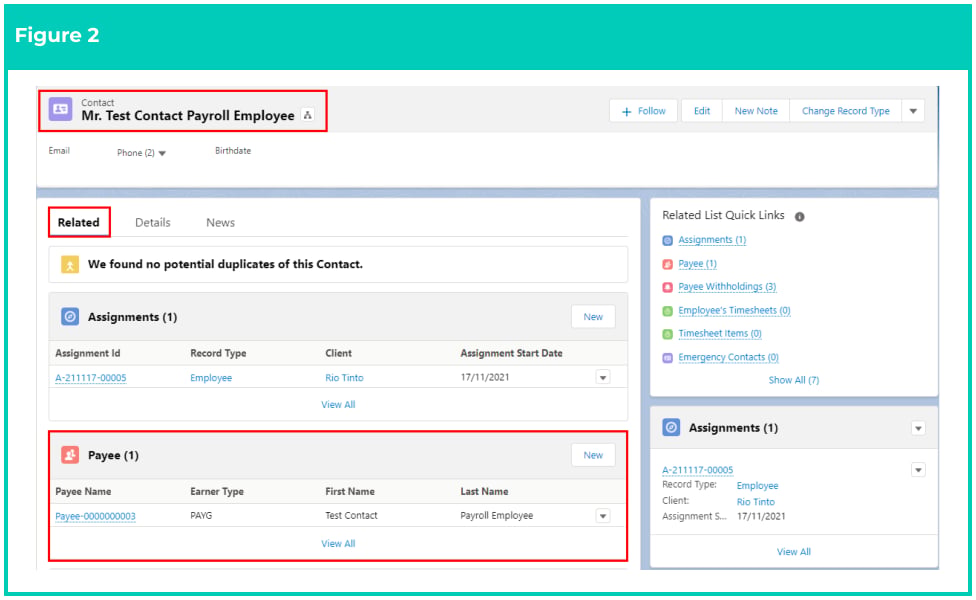Screen dimensions: 976x600
Task: Switch to the Related tab
Action: point(78,222)
